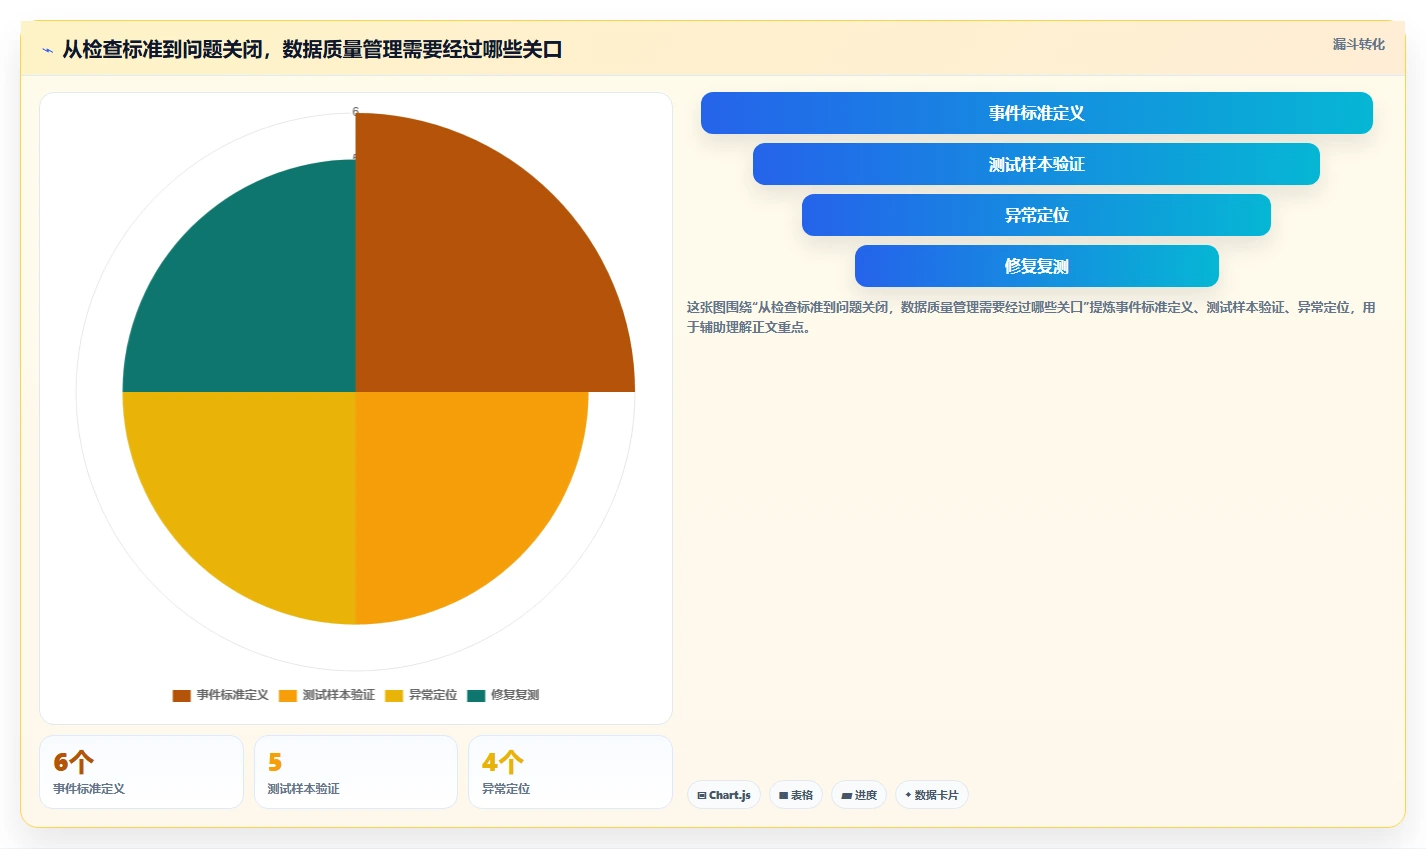
Task: Click the 测试样本验证 funnel bar
Action: tap(1036, 164)
